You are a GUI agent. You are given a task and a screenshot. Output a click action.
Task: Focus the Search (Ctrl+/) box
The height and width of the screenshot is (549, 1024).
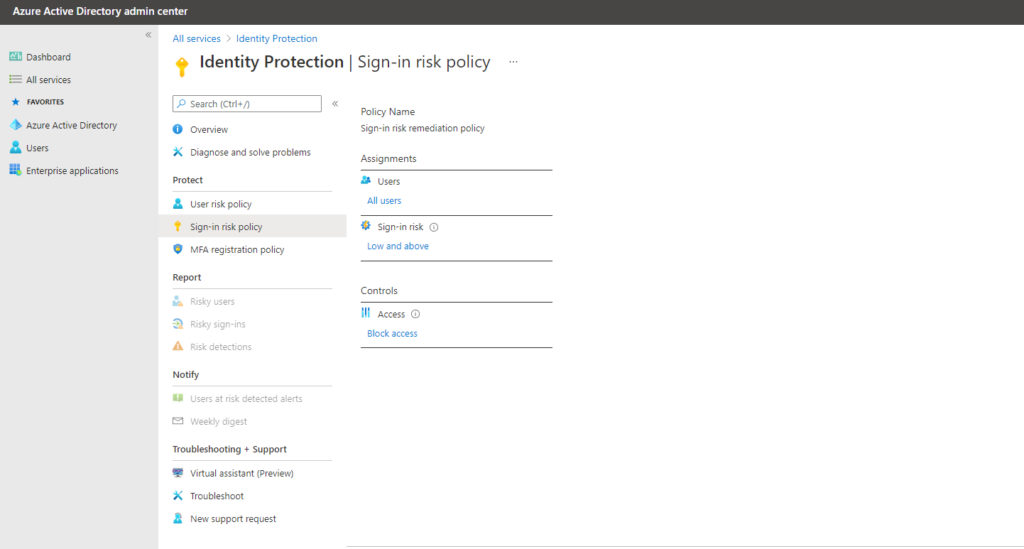pos(247,103)
